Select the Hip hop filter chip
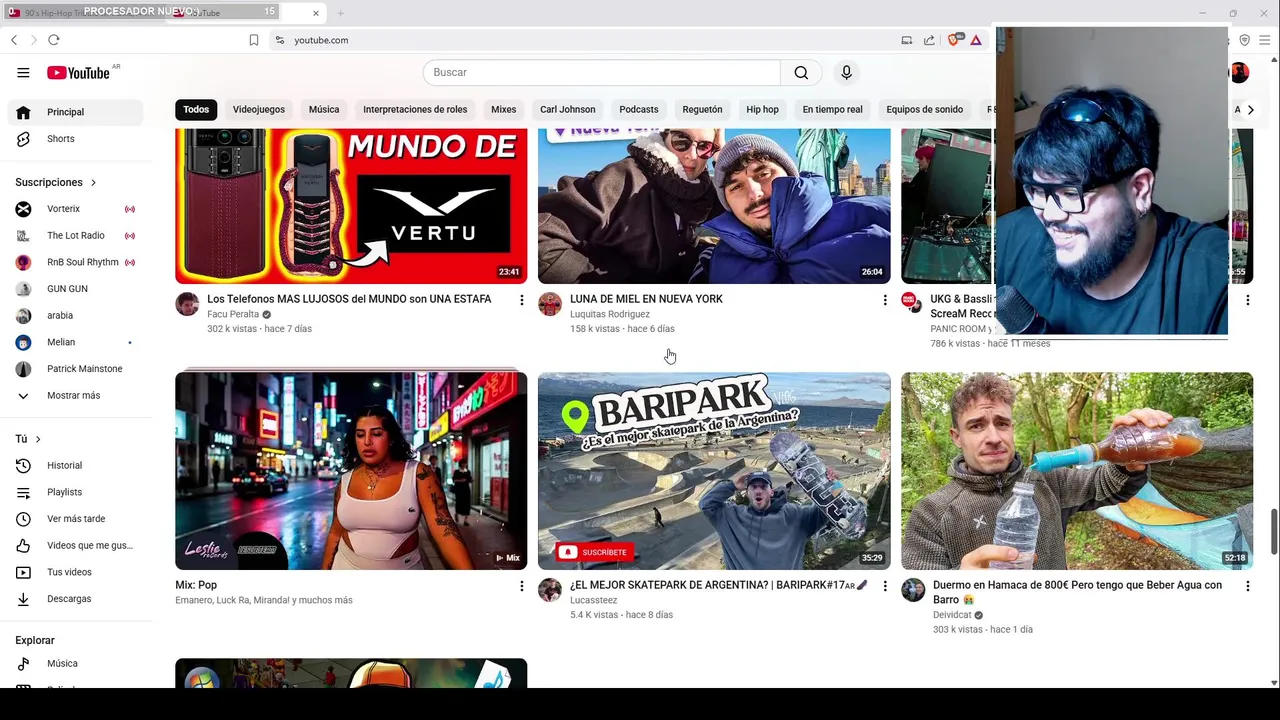1280x720 pixels. [762, 110]
